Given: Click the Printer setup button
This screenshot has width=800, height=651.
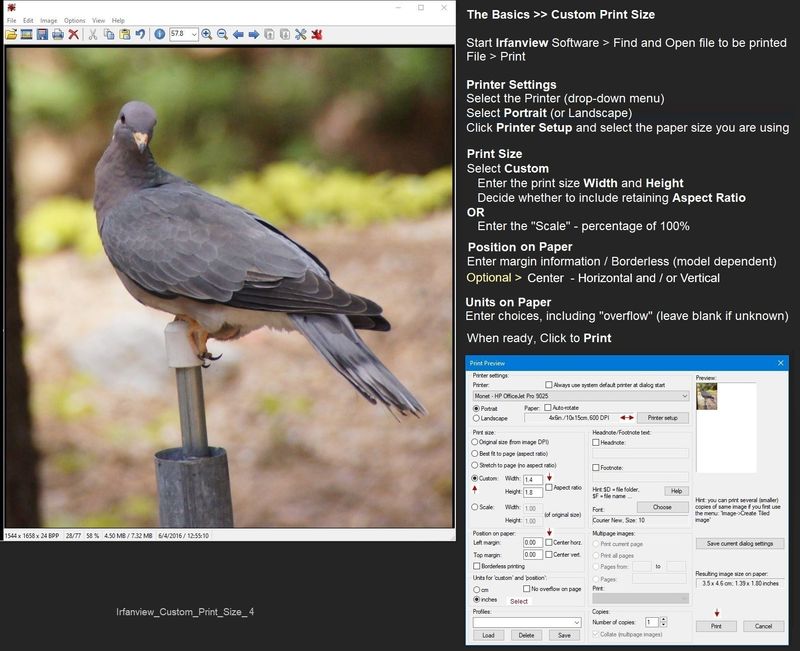Looking at the screenshot, I should point(662,417).
